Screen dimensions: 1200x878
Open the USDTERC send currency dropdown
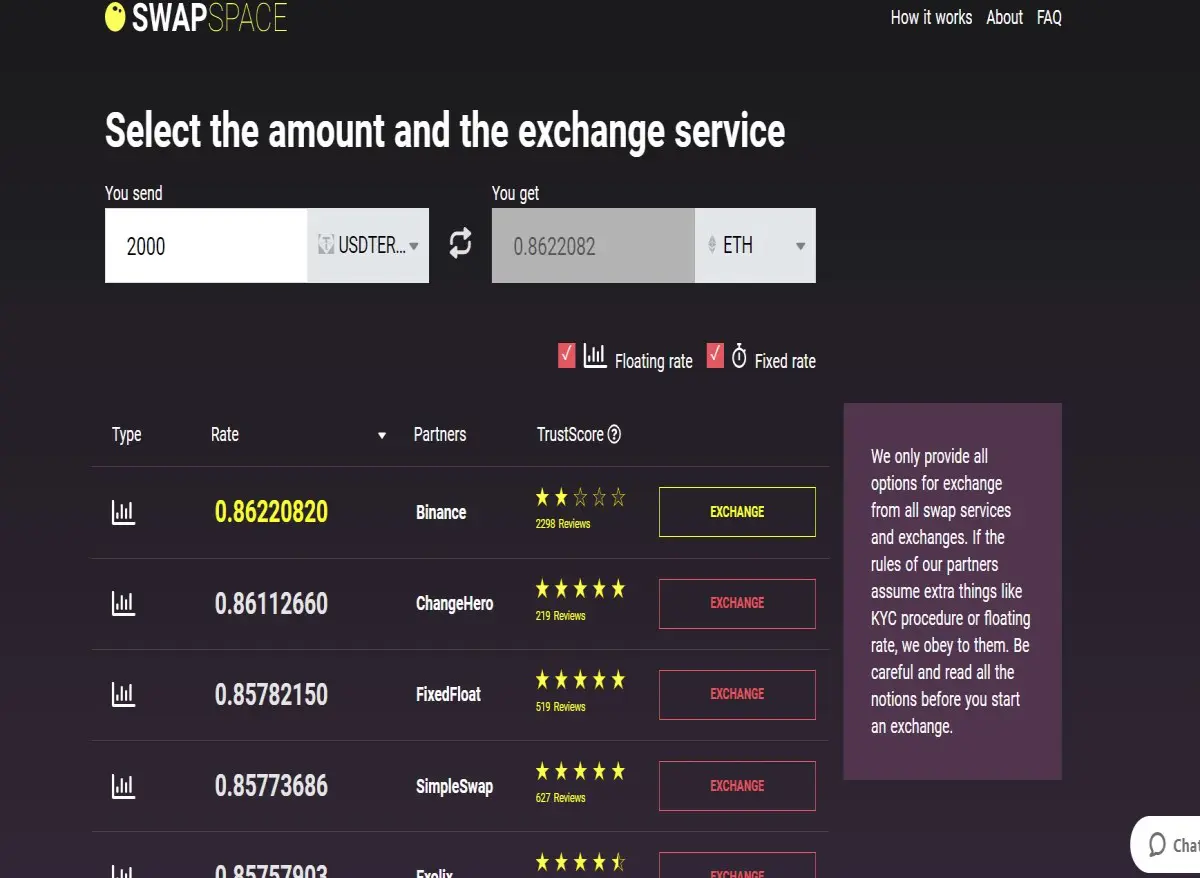click(368, 245)
